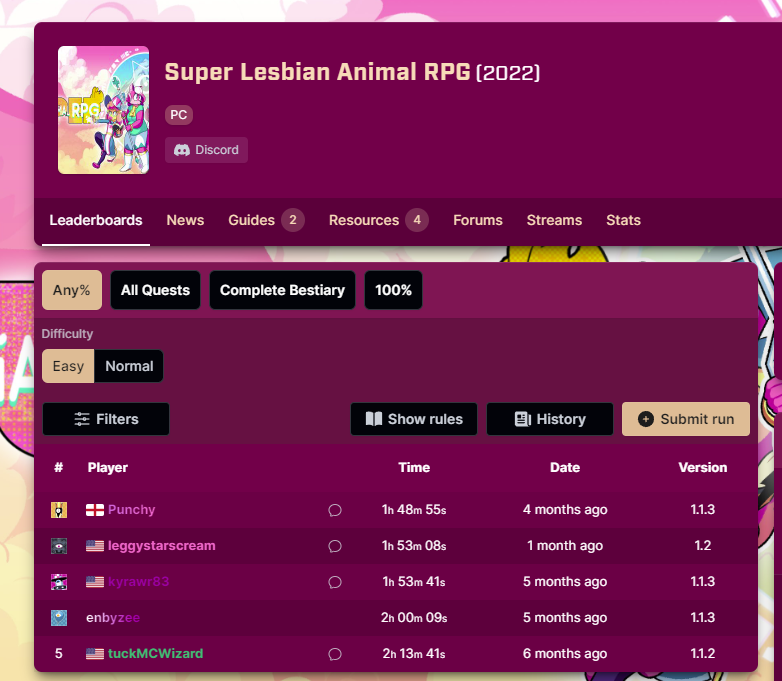Click the Version column header

(703, 467)
